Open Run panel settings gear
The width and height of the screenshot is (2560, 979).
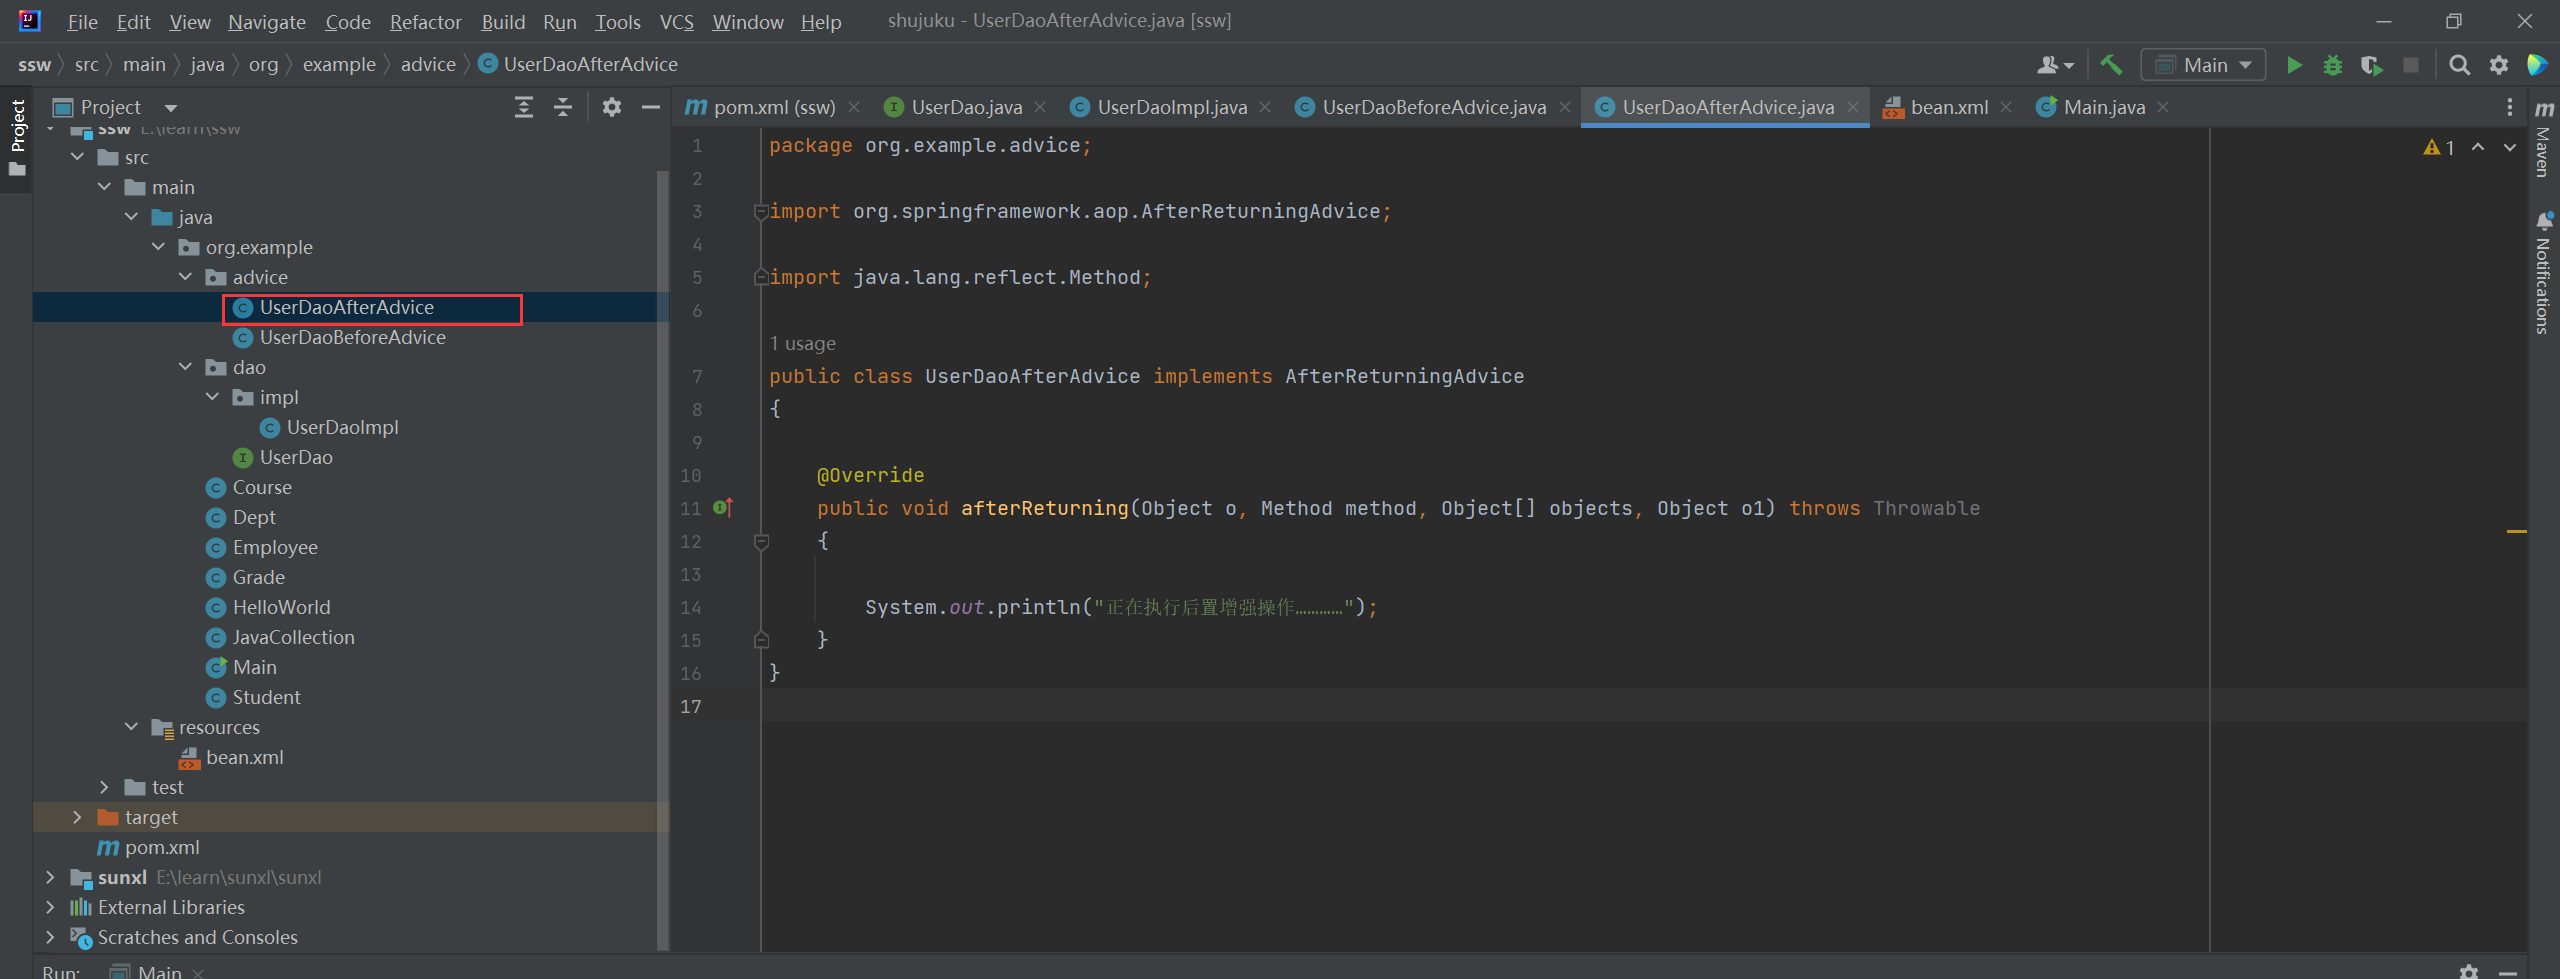(2469, 971)
